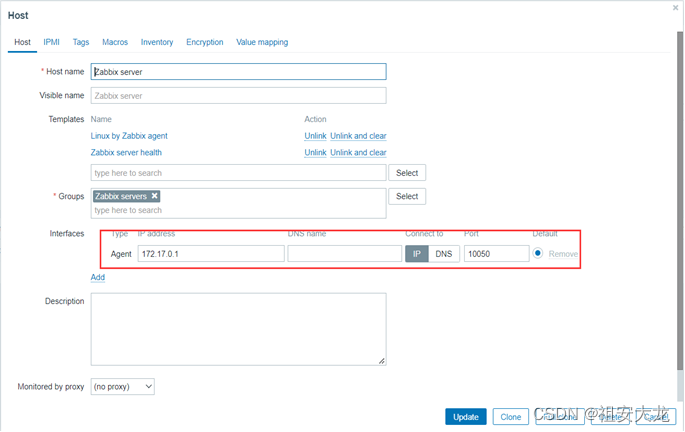685x432 pixels.
Task: Close the Host dialog with X
Action: coord(675,8)
